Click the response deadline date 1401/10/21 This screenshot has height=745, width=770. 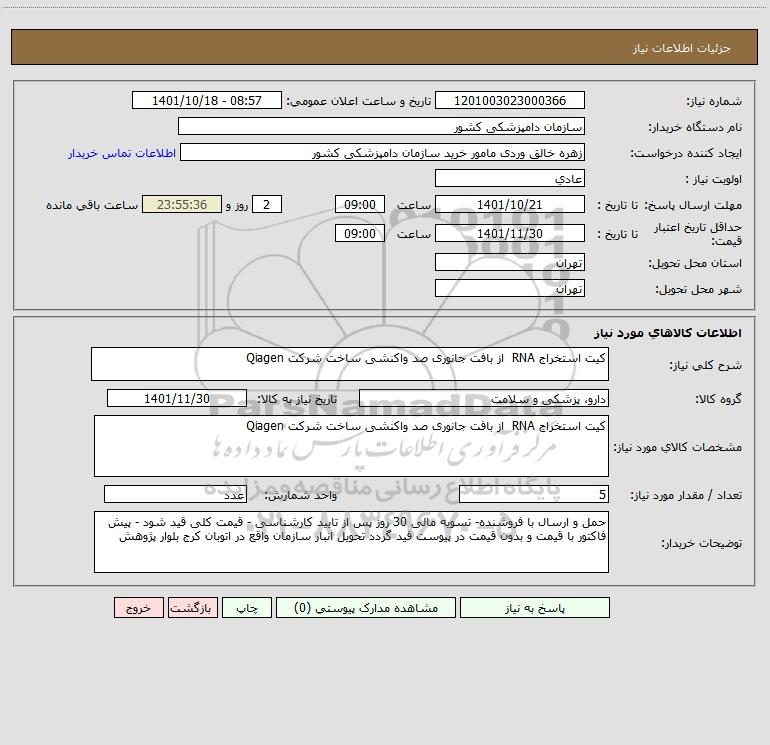pyautogui.click(x=510, y=204)
